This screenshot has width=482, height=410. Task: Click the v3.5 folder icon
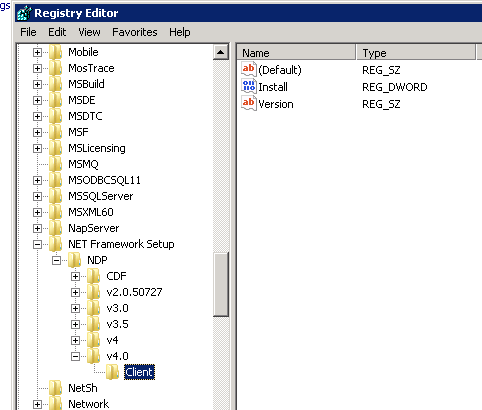tap(93, 324)
